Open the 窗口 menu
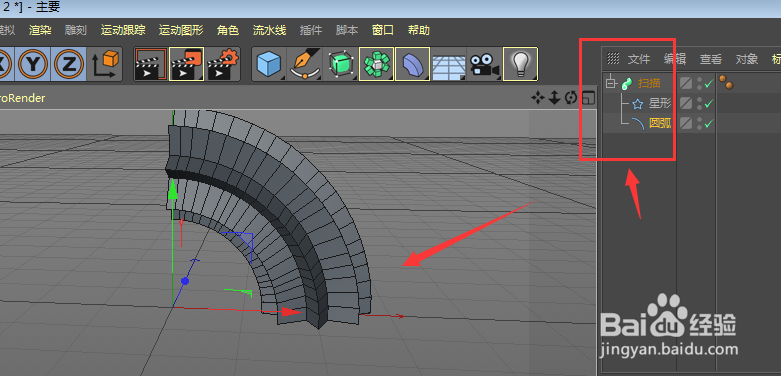Viewport: 781px width, 376px height. [x=383, y=30]
